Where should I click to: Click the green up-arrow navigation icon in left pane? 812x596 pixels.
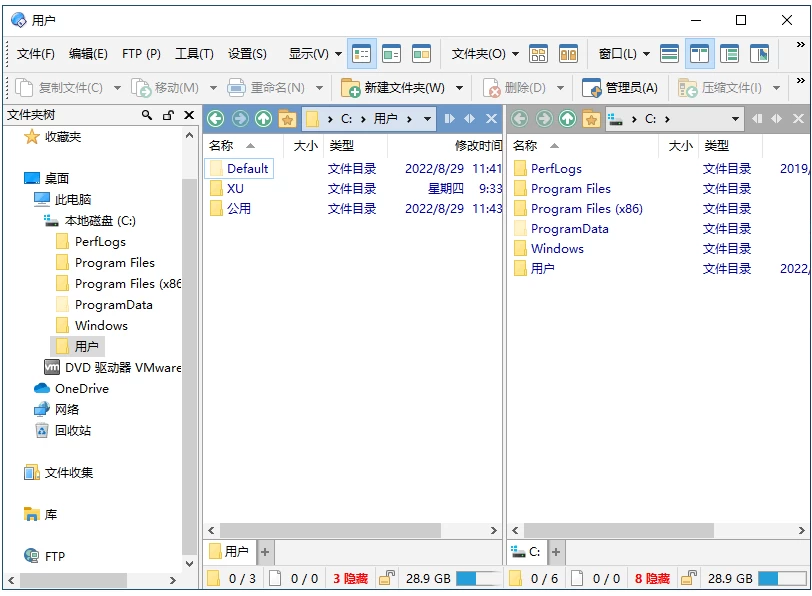[x=262, y=118]
